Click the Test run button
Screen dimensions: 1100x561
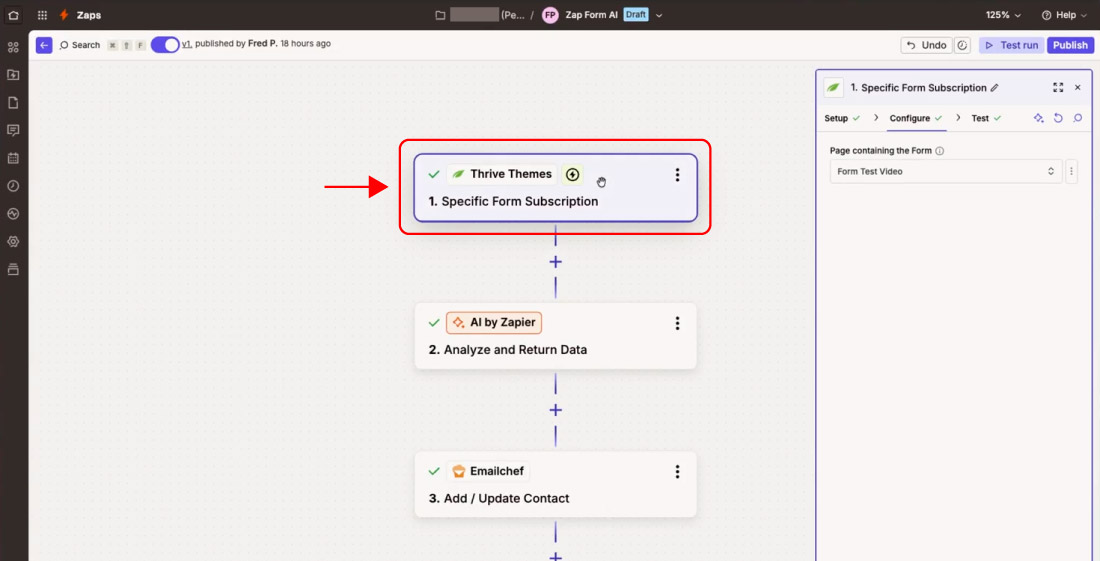1011,45
